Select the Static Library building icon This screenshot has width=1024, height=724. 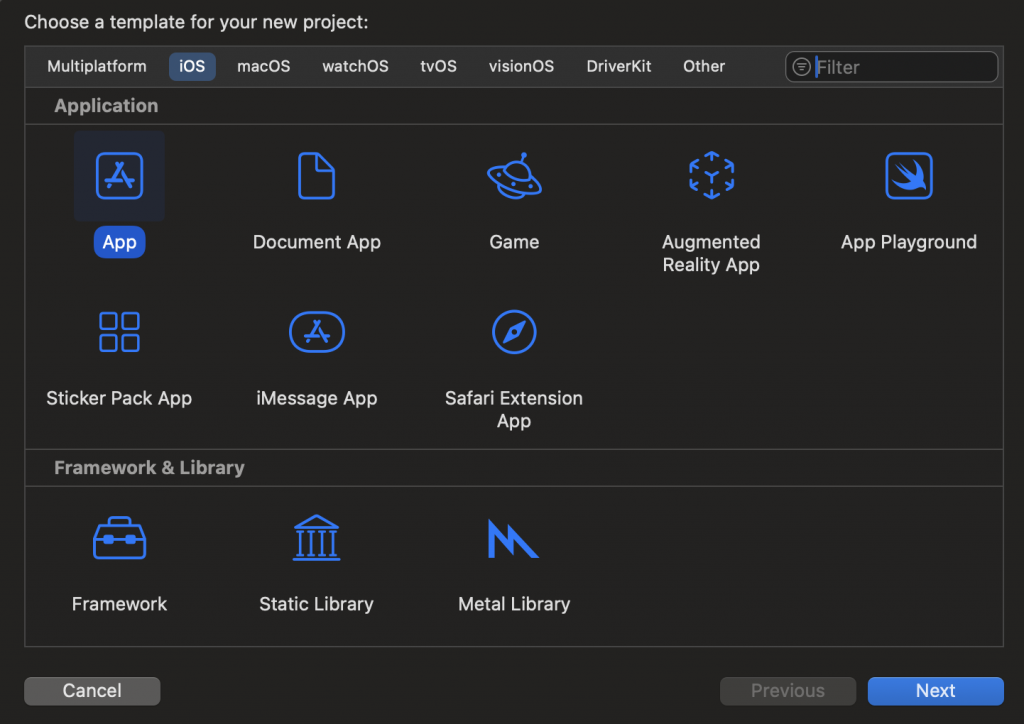(x=316, y=538)
